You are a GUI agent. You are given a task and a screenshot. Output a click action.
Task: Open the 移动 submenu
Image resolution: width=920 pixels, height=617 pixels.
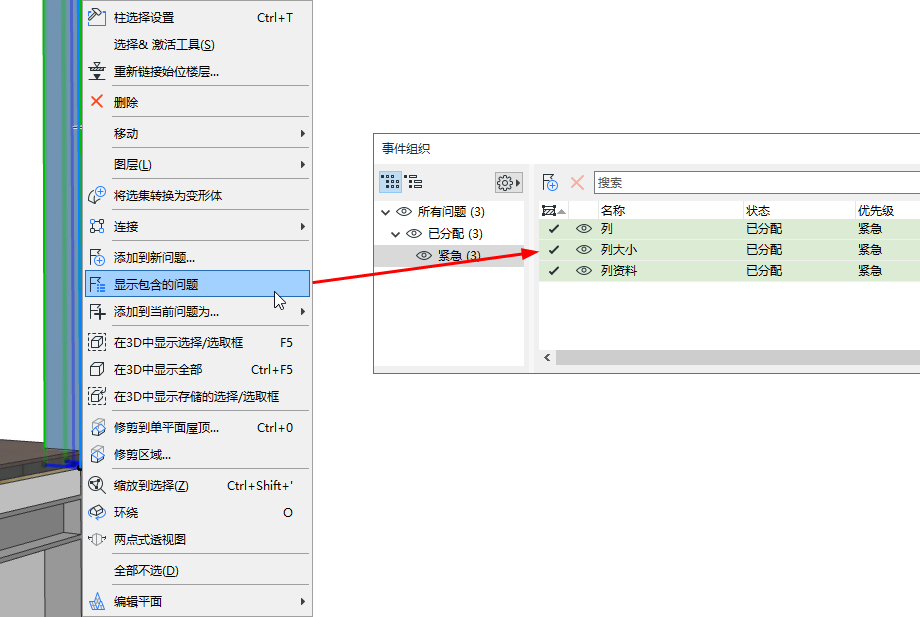click(197, 133)
